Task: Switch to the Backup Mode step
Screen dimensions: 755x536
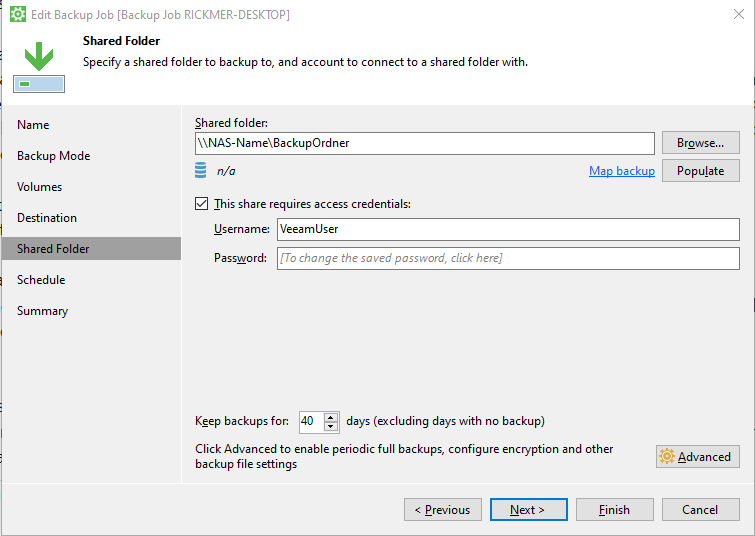Action: 54,156
